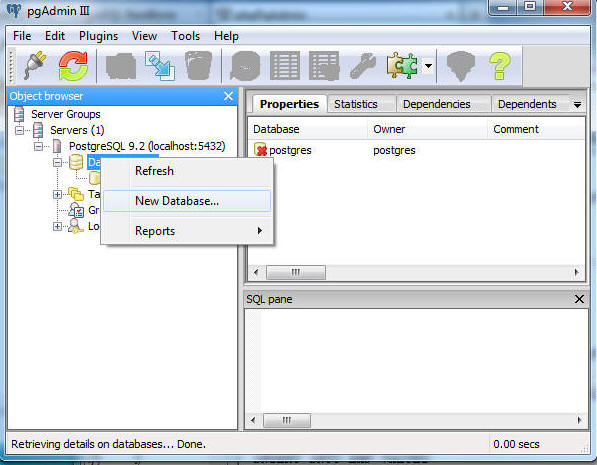Click the Refresh object toolbar icon

click(73, 66)
